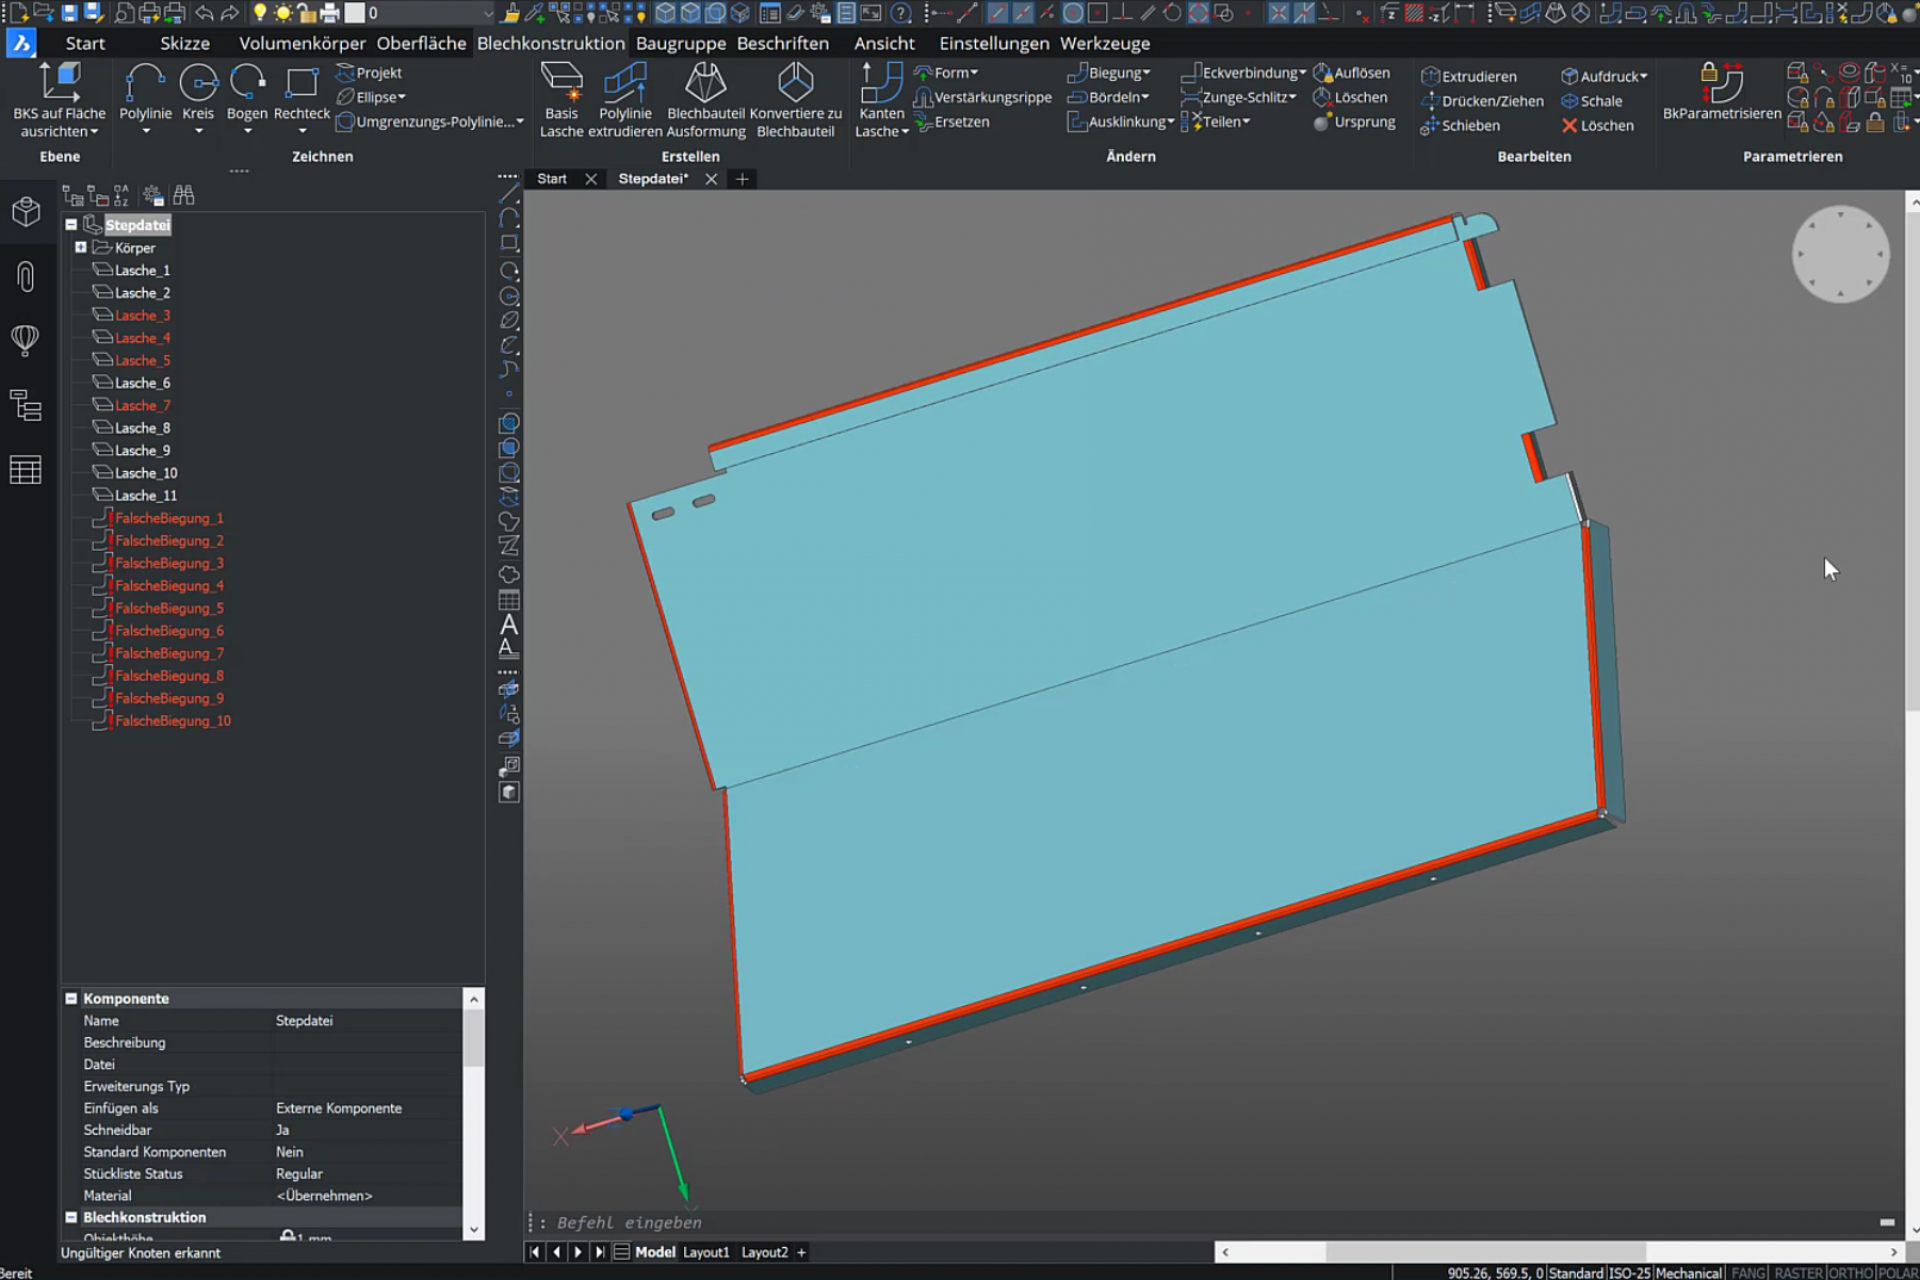
Task: Click Konvertiere zu Blechbauteil tool
Action: click(796, 100)
